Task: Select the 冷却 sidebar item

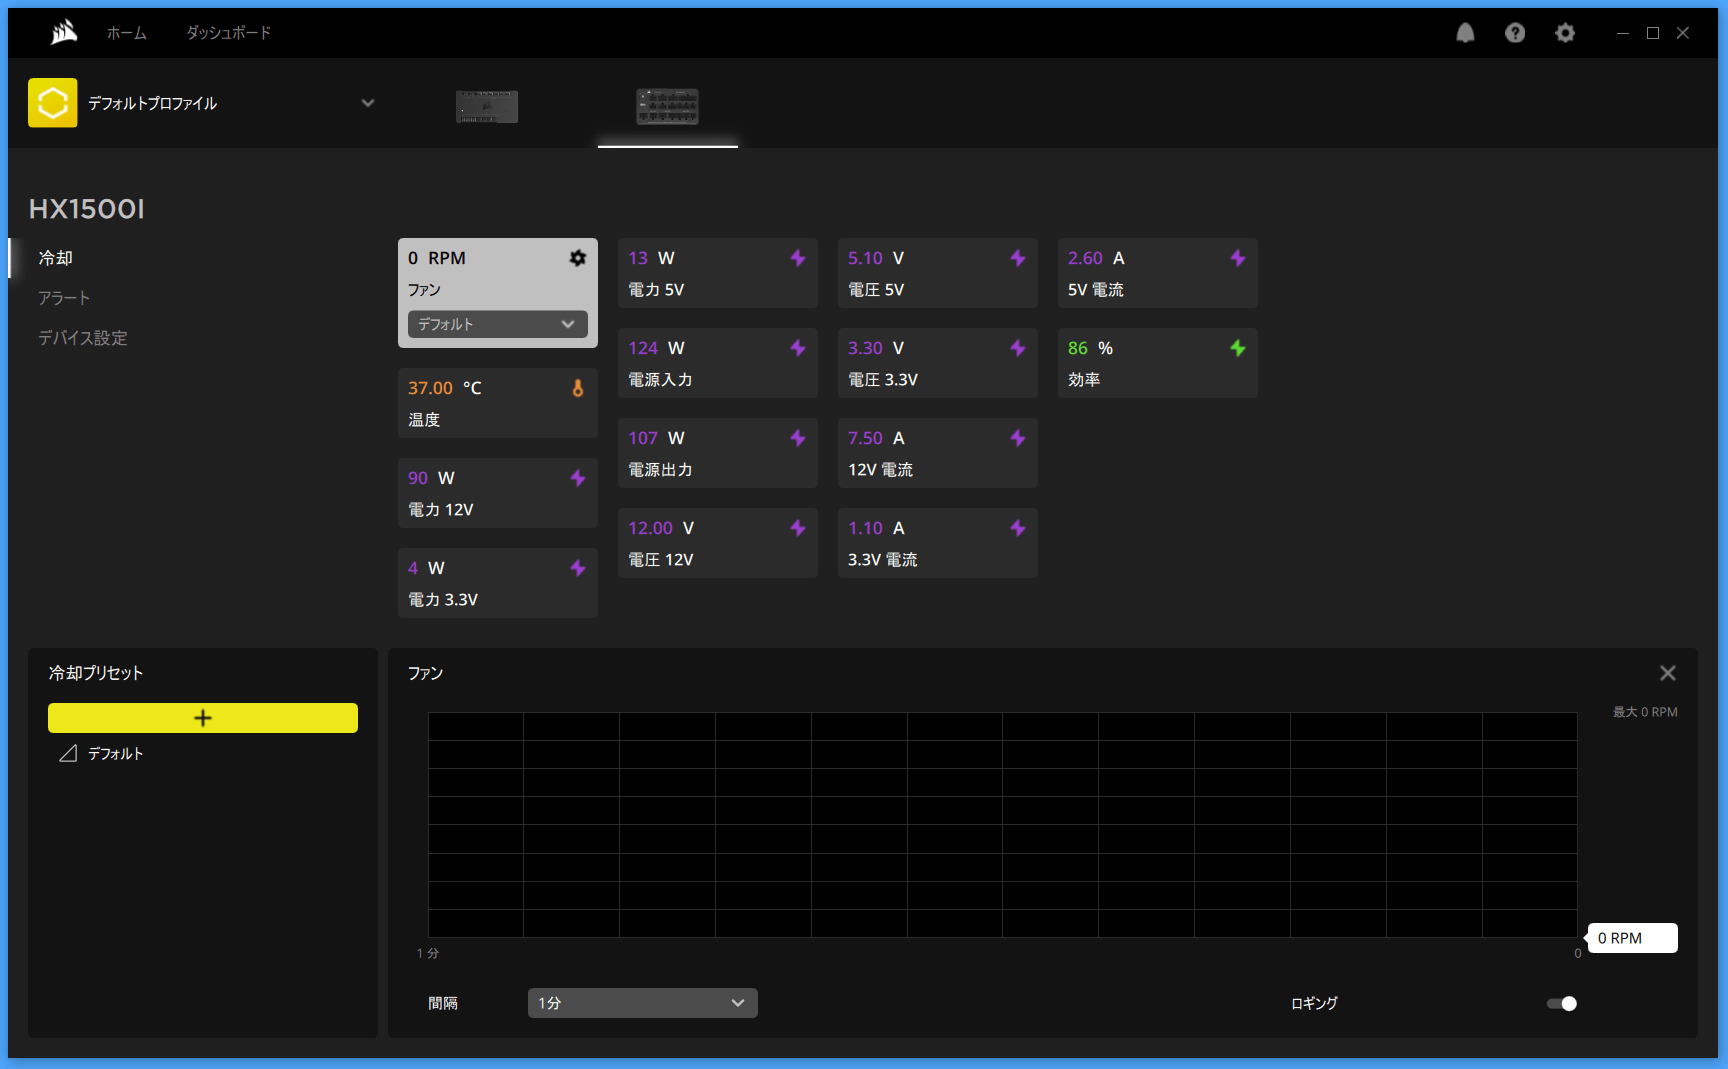Action: pos(56,258)
